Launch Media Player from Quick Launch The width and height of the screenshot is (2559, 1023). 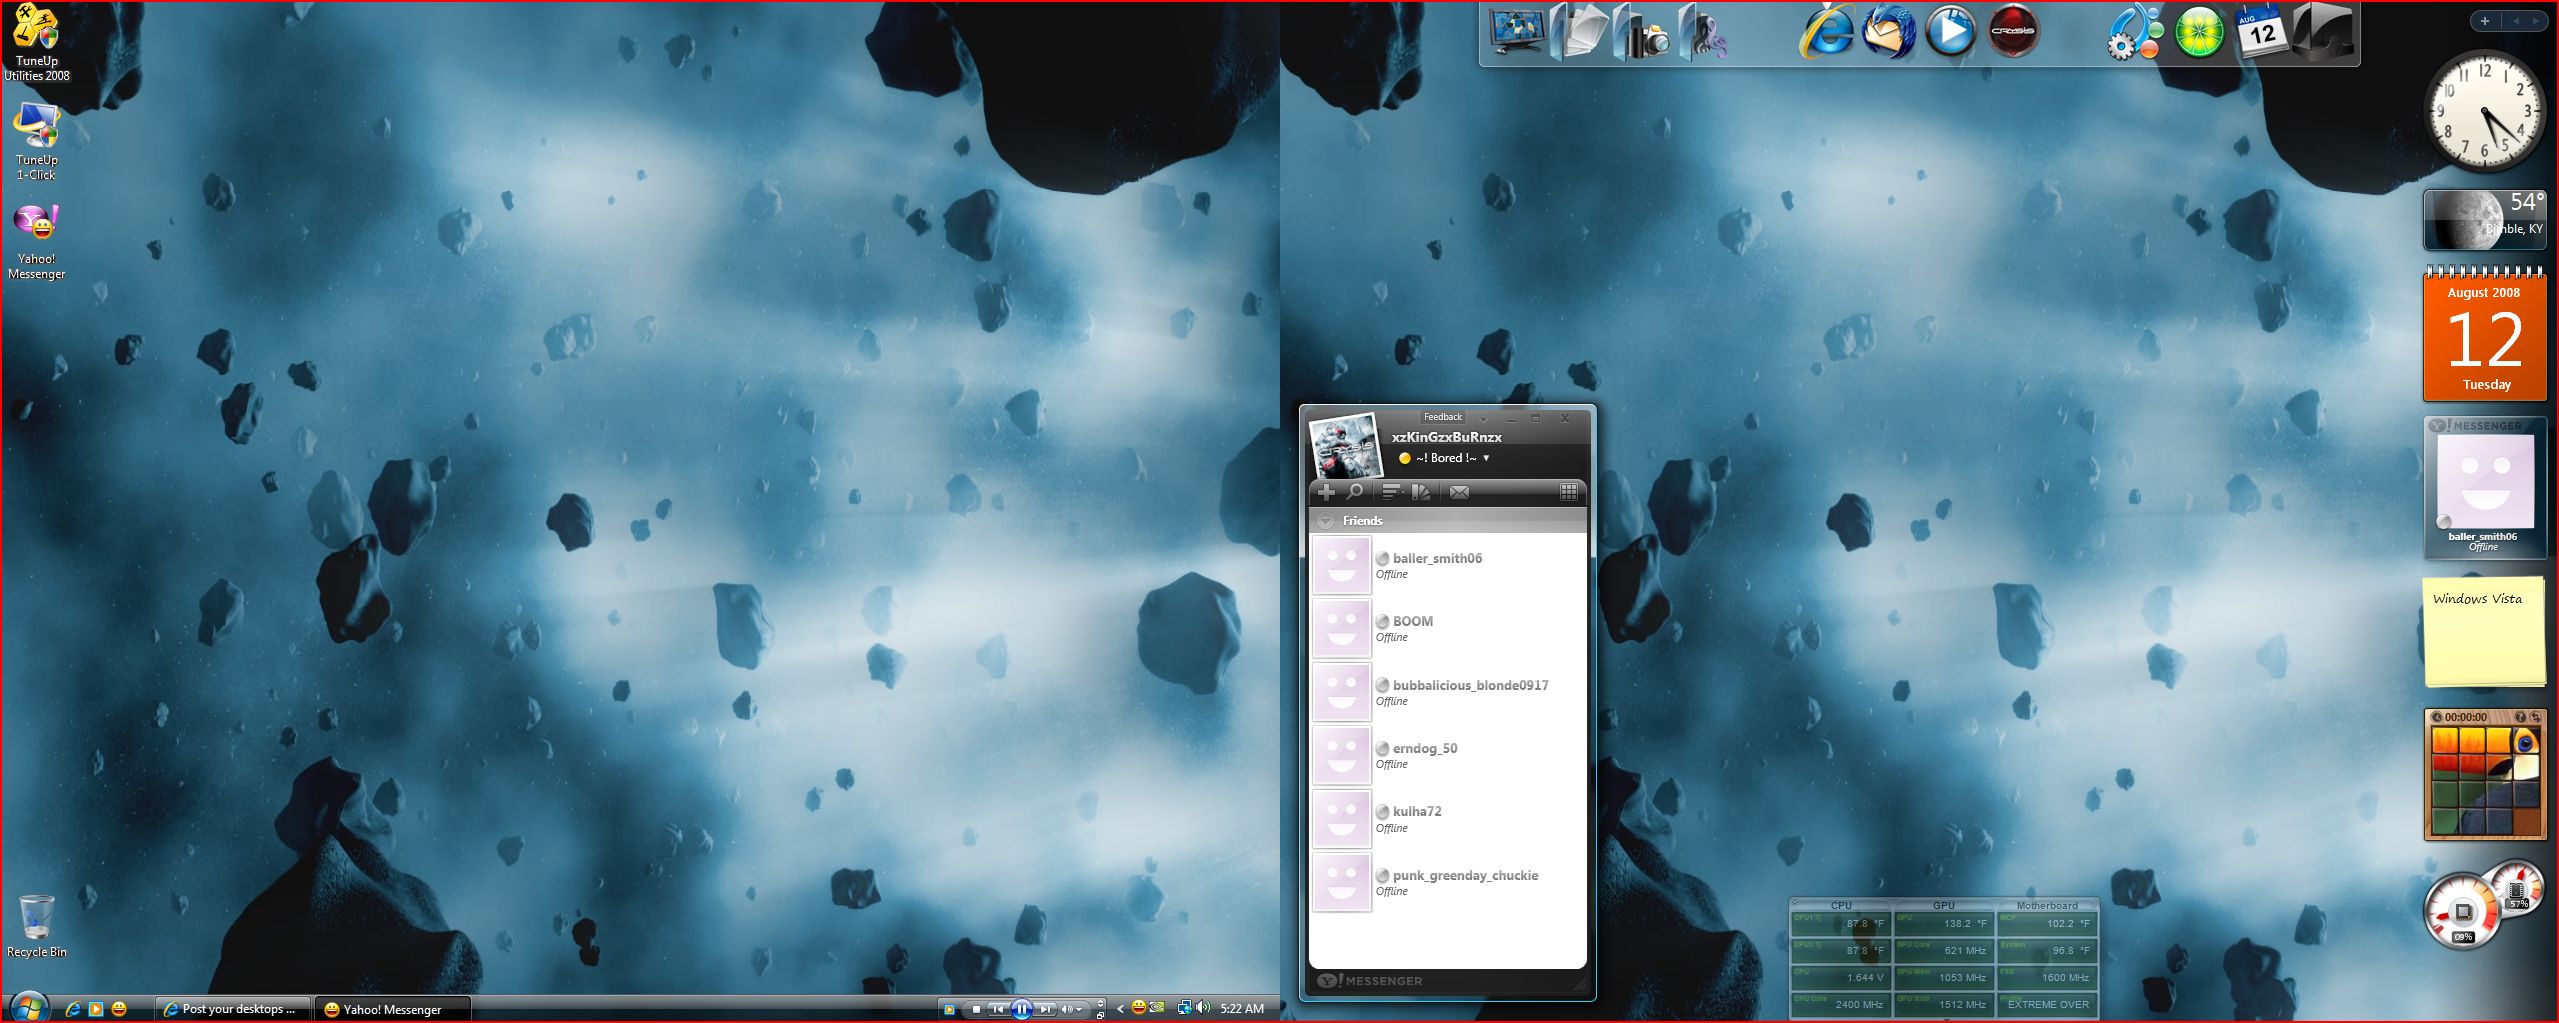point(96,1009)
